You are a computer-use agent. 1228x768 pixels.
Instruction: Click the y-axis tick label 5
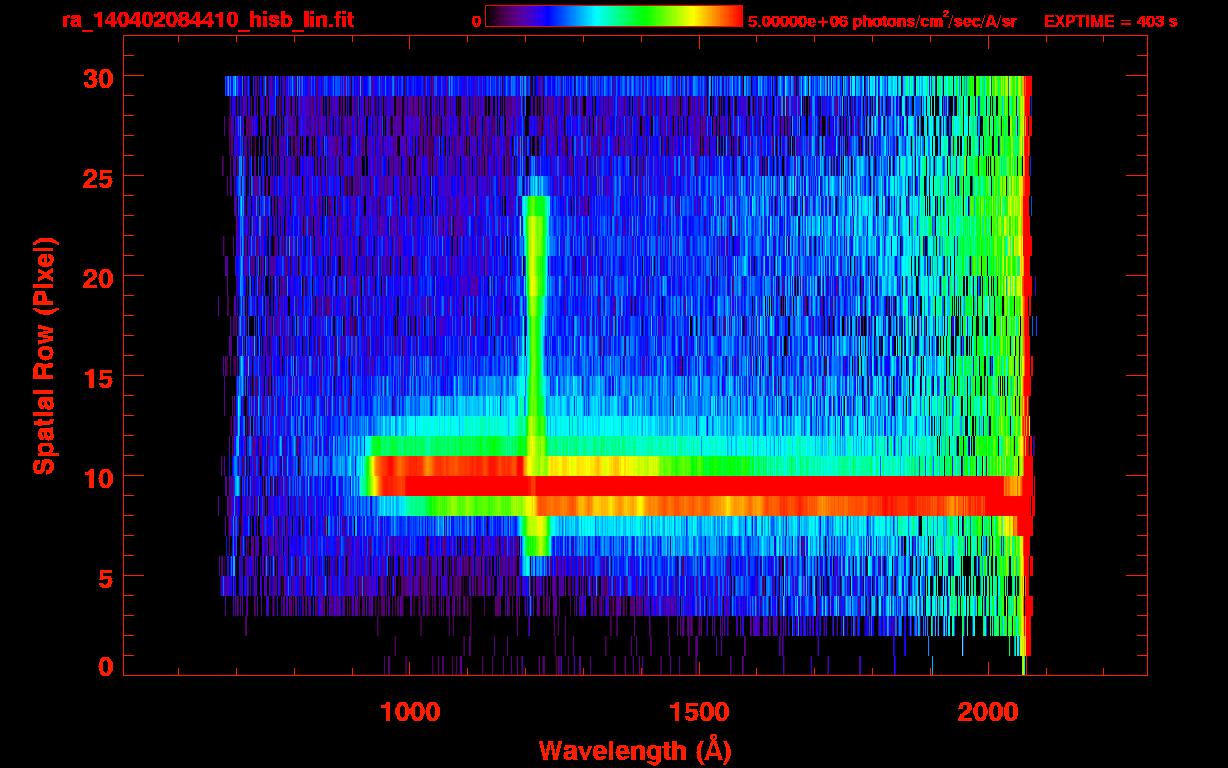coord(105,577)
